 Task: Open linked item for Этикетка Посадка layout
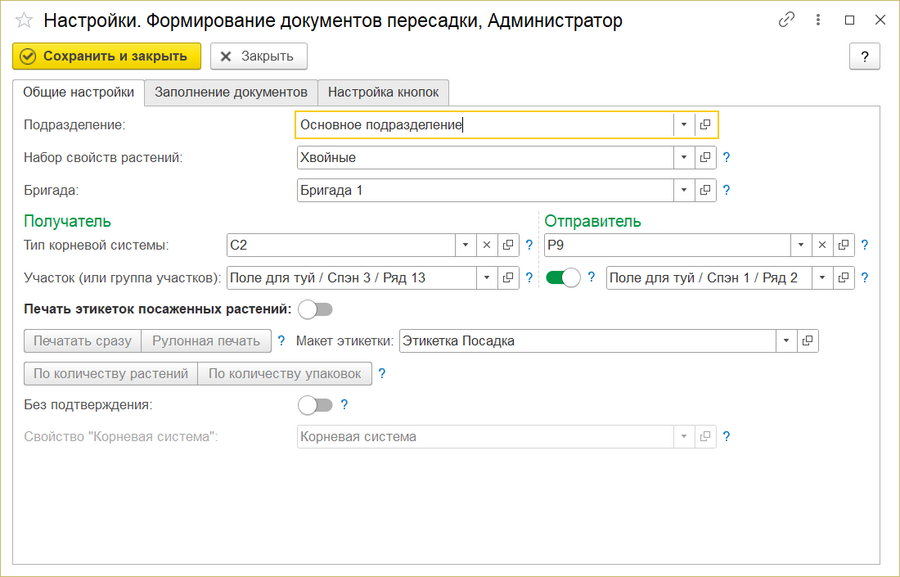tap(808, 340)
